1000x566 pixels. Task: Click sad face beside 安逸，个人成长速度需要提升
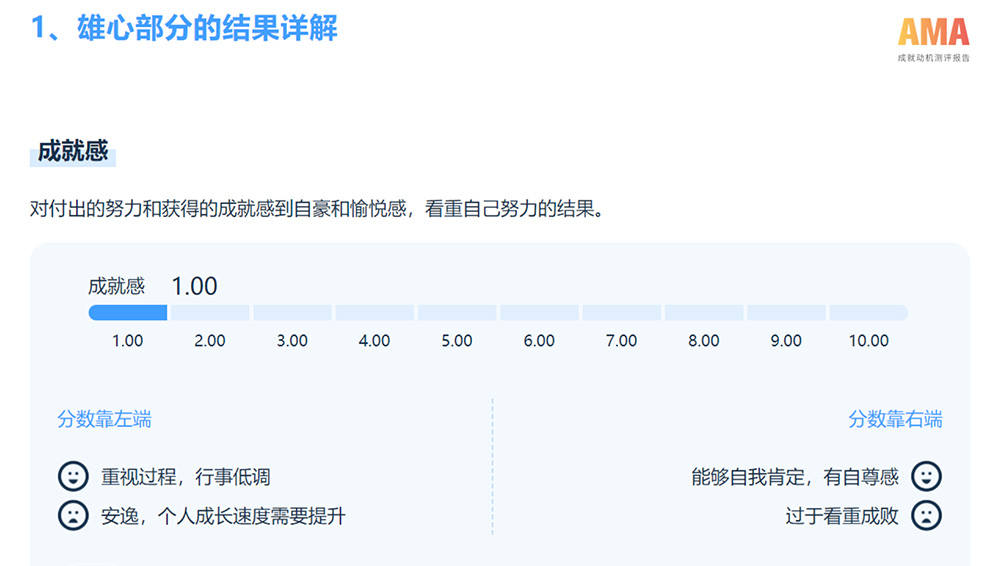pyautogui.click(x=73, y=515)
